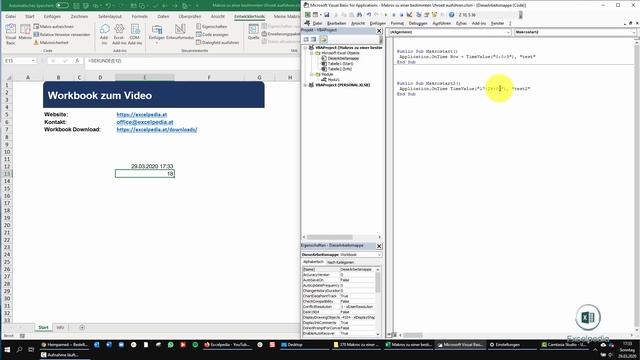This screenshot has width=640, height=360.
Task: Click the properties panel vertical scrollbar
Action: pyautogui.click(x=378, y=282)
